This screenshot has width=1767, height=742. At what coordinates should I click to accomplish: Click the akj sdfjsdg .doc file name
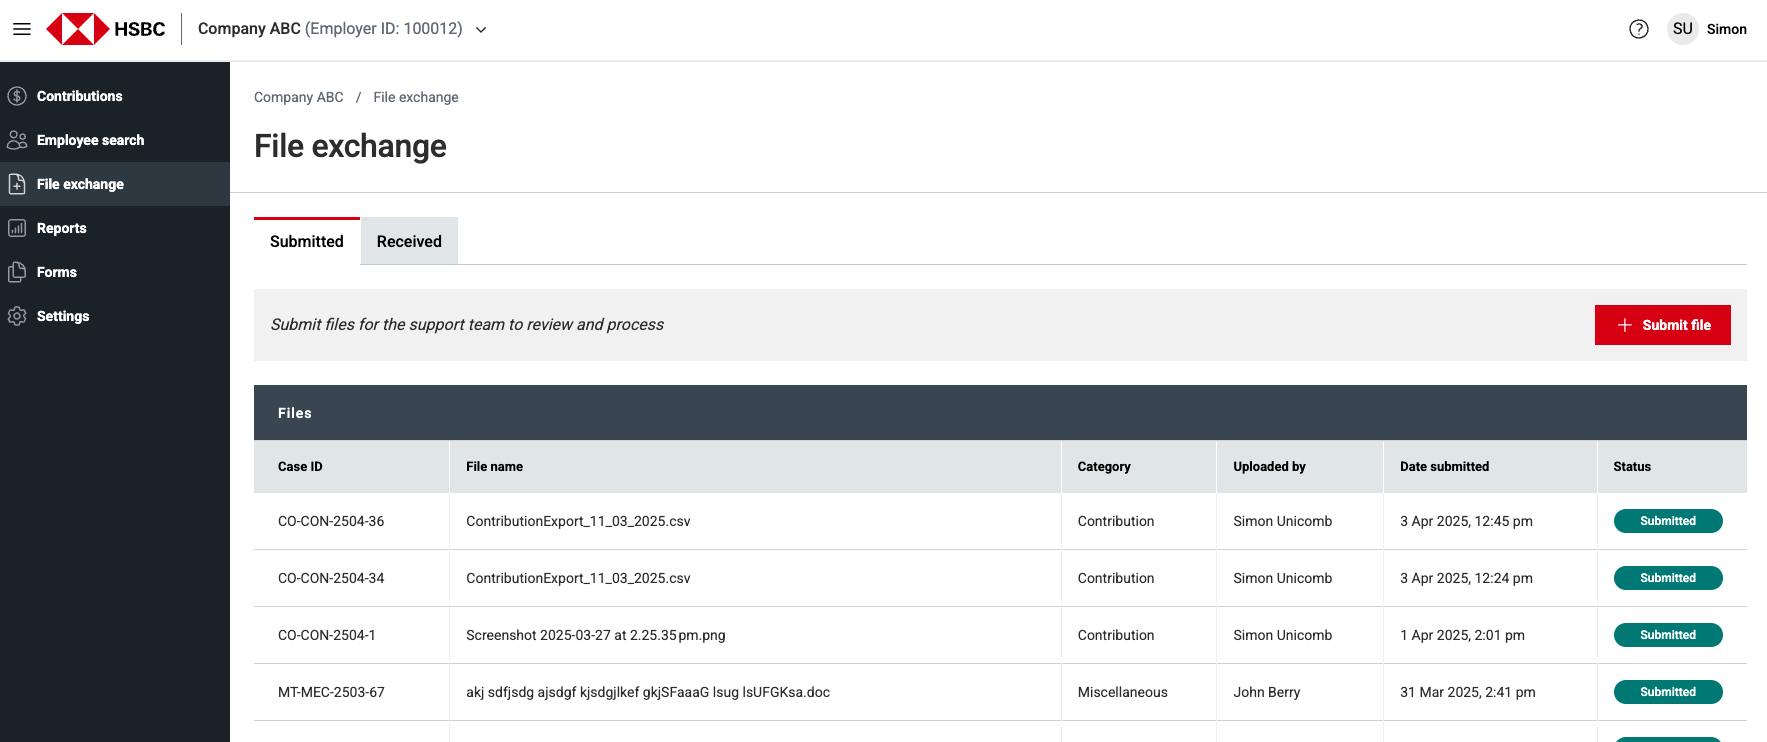click(x=648, y=692)
